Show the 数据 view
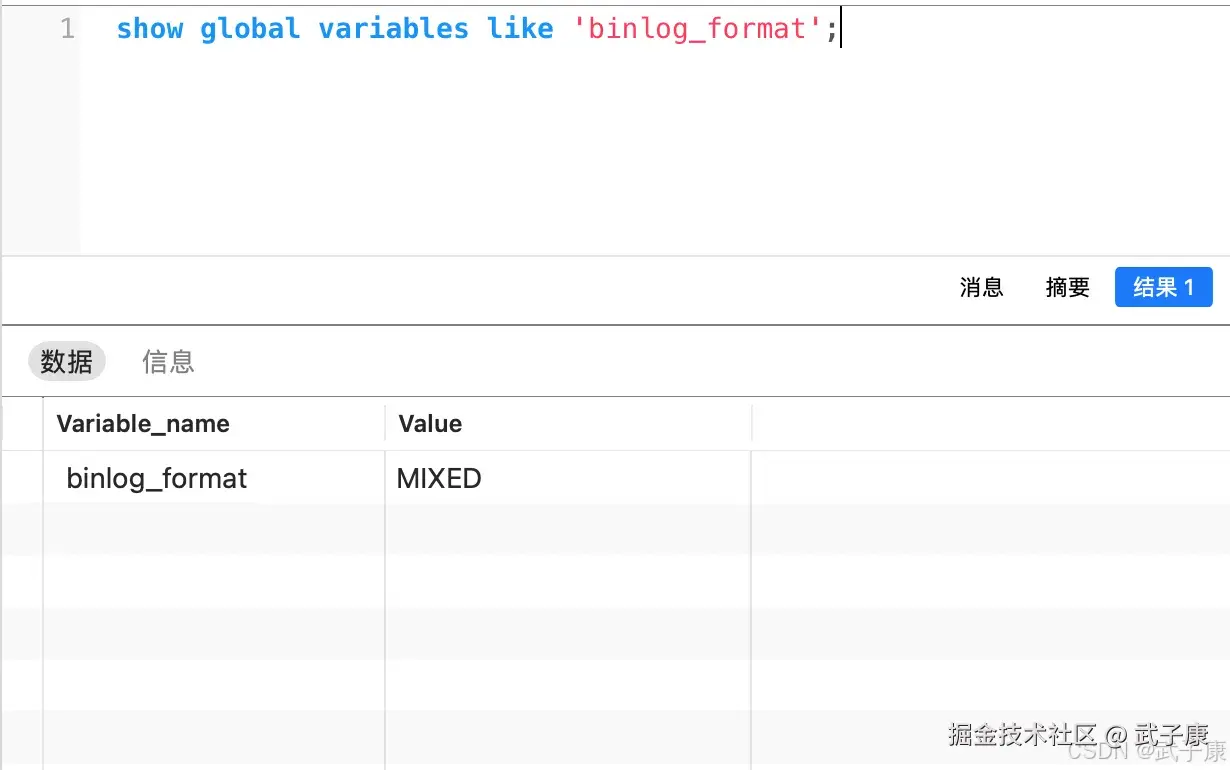1230x770 pixels. point(67,361)
